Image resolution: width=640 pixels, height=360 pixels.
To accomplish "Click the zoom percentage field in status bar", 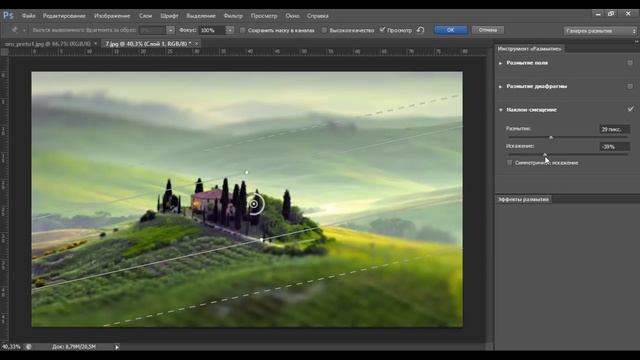I will (x=11, y=347).
